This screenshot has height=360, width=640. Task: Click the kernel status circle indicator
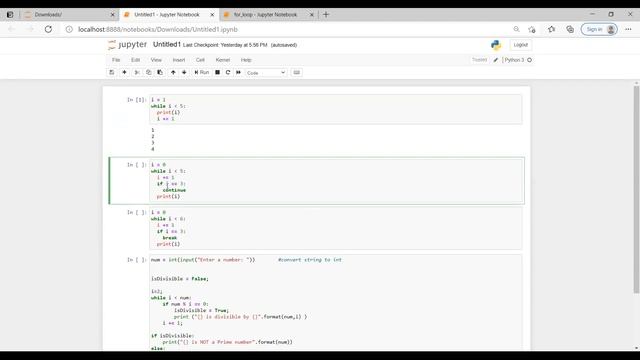coord(529,60)
